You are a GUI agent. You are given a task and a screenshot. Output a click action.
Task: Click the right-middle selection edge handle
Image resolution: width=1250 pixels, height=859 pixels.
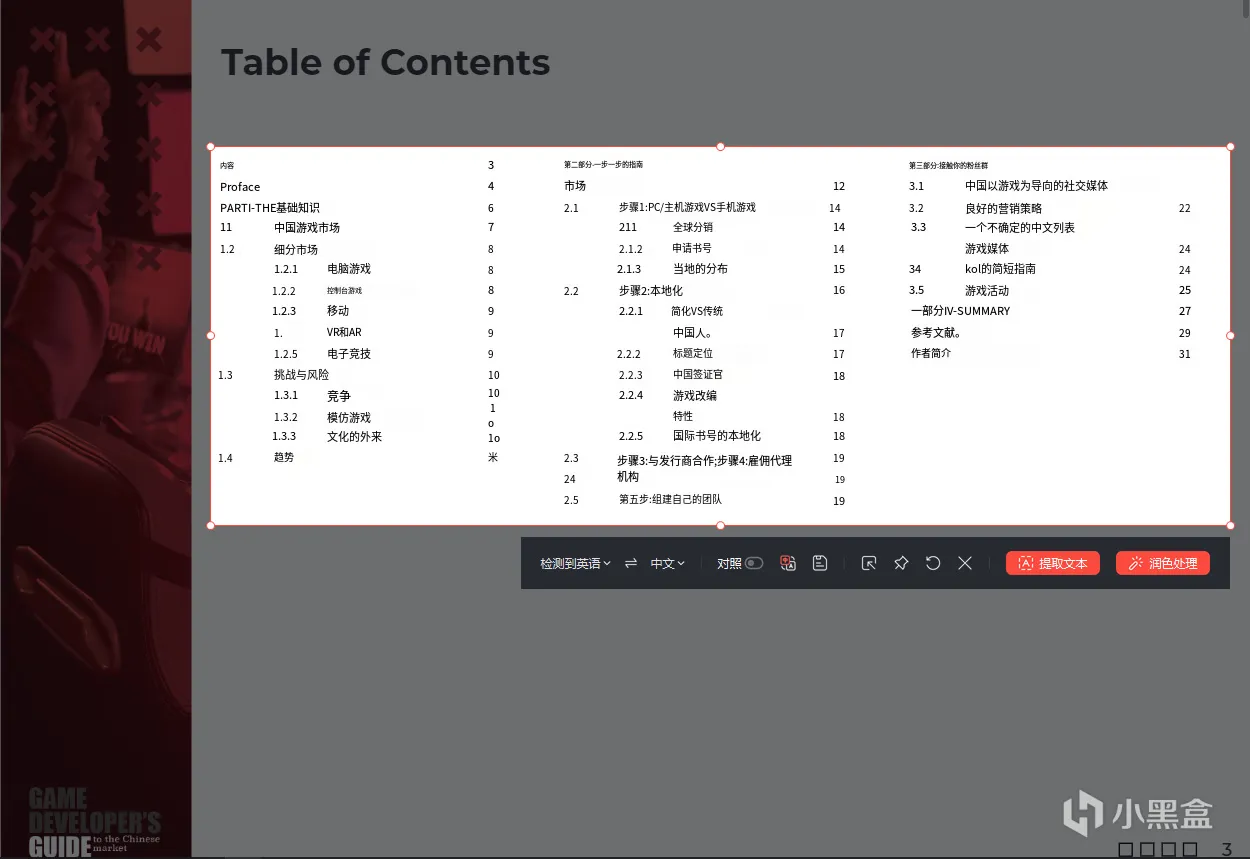pos(1230,336)
